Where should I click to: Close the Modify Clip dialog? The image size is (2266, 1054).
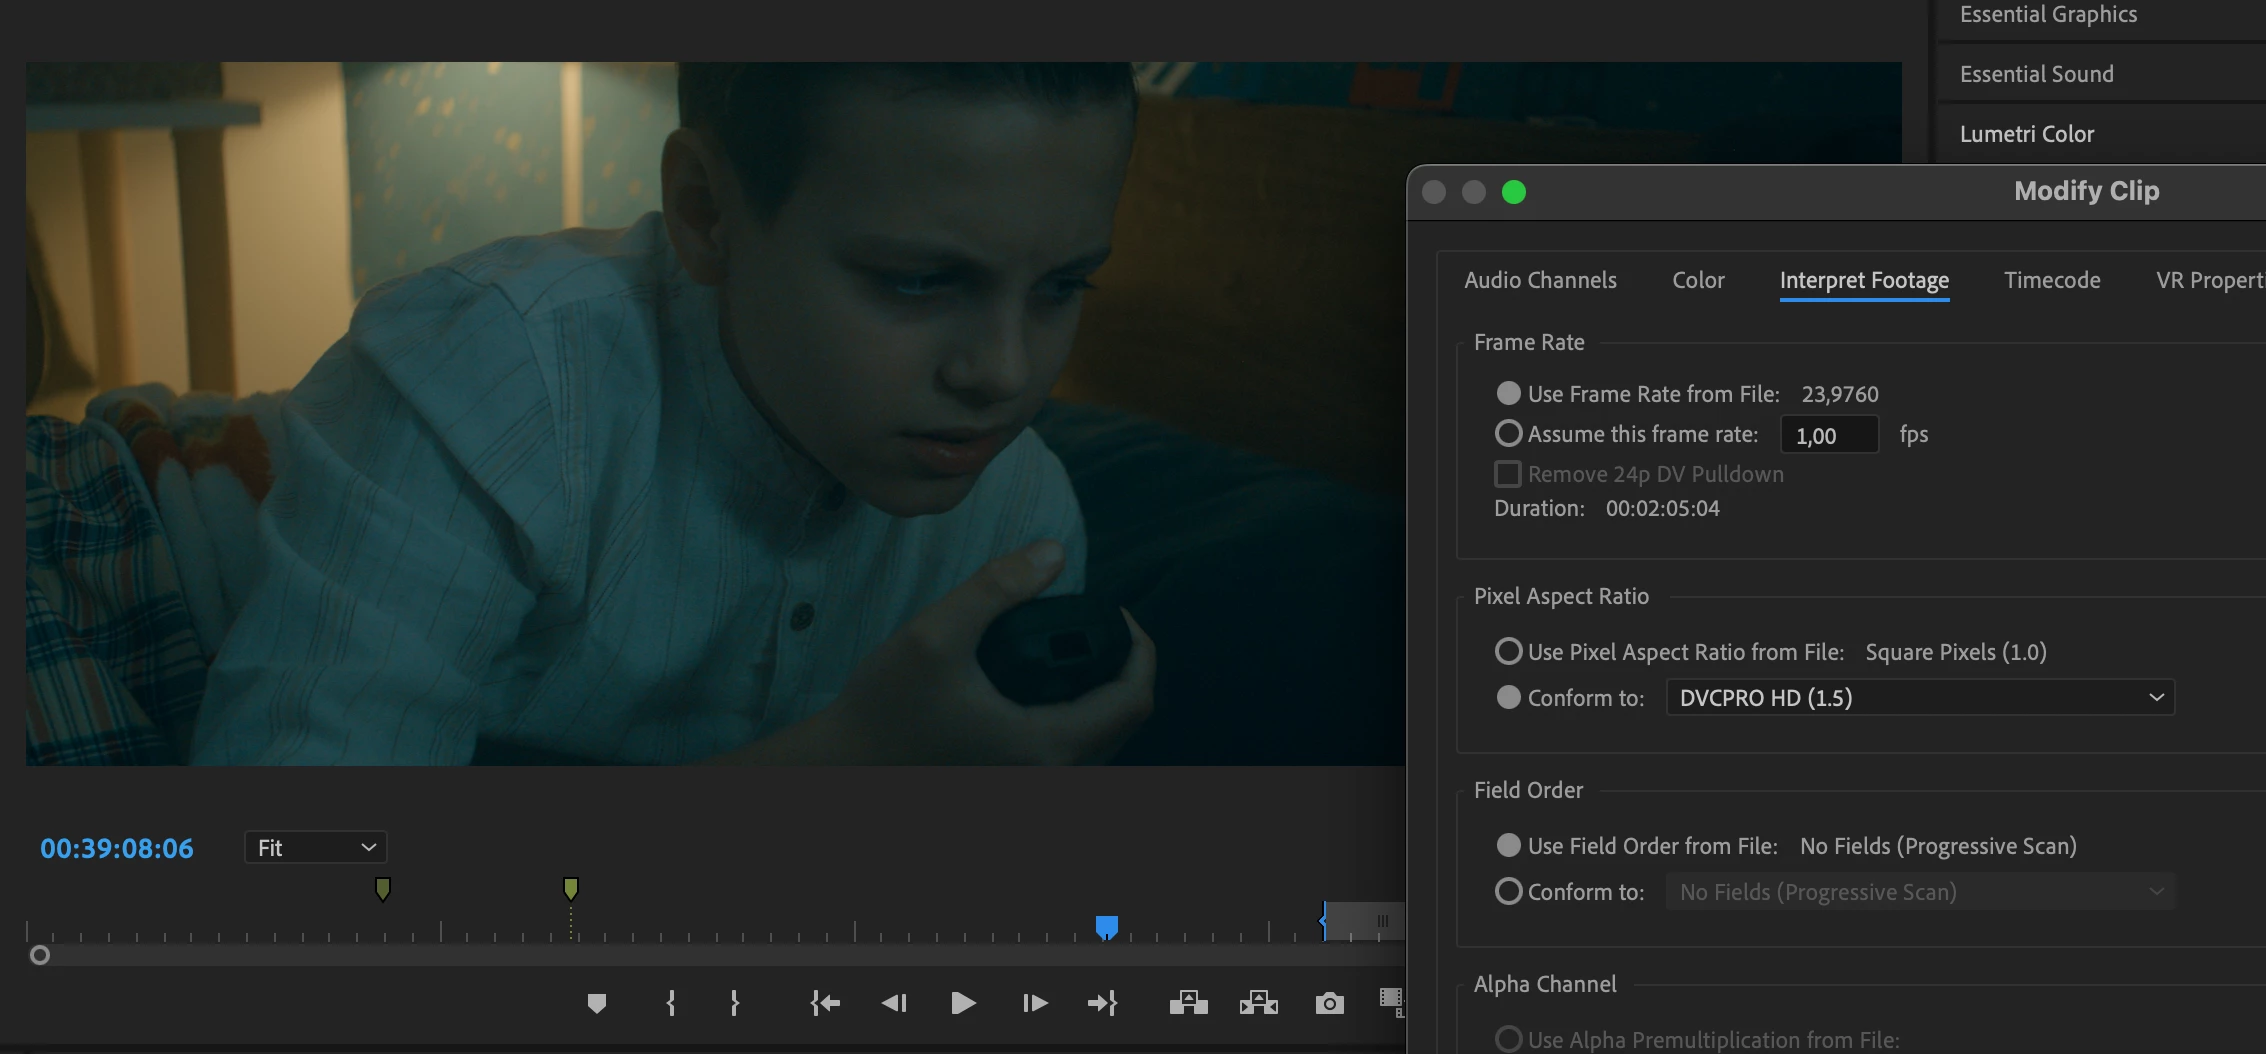click(x=1434, y=192)
